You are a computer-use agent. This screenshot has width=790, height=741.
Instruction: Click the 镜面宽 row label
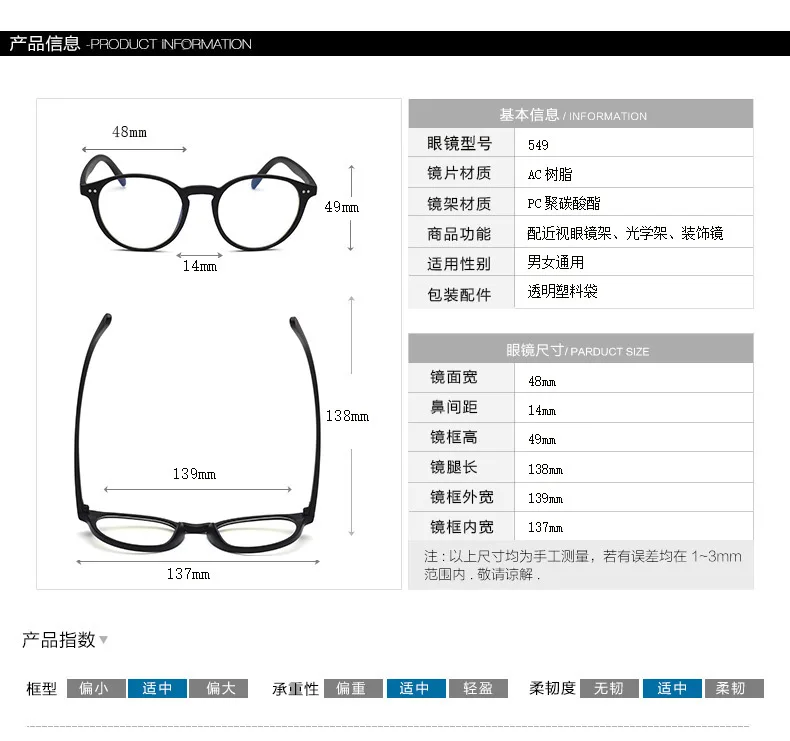click(x=453, y=377)
